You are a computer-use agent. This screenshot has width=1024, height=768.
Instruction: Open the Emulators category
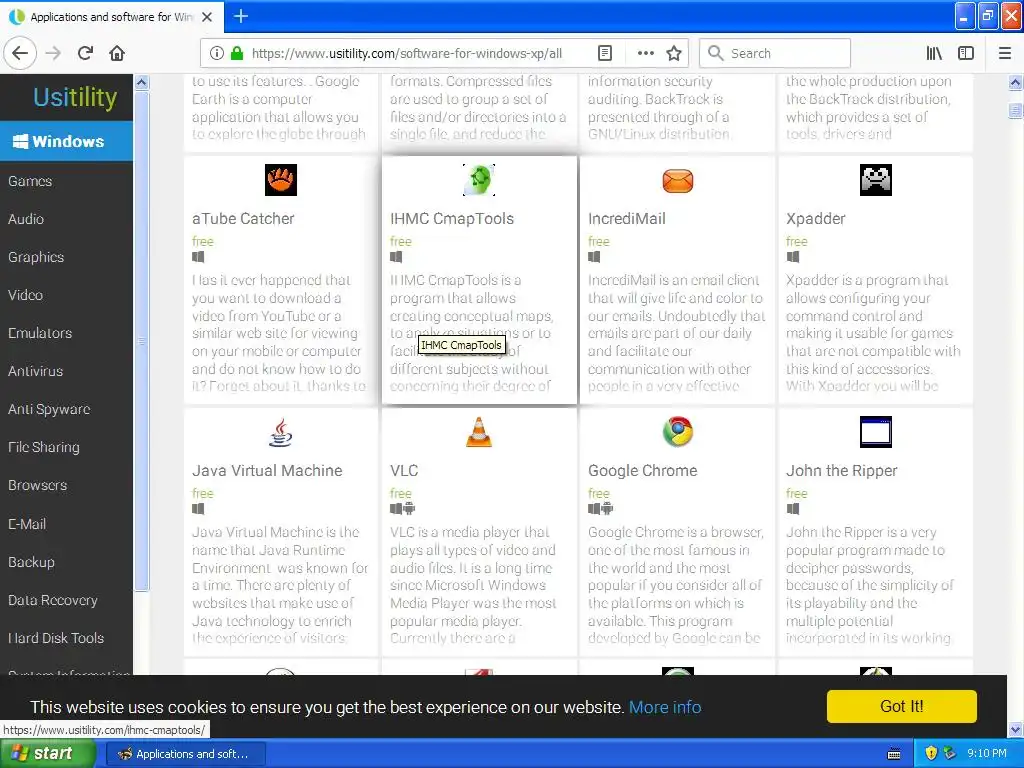click(40, 332)
